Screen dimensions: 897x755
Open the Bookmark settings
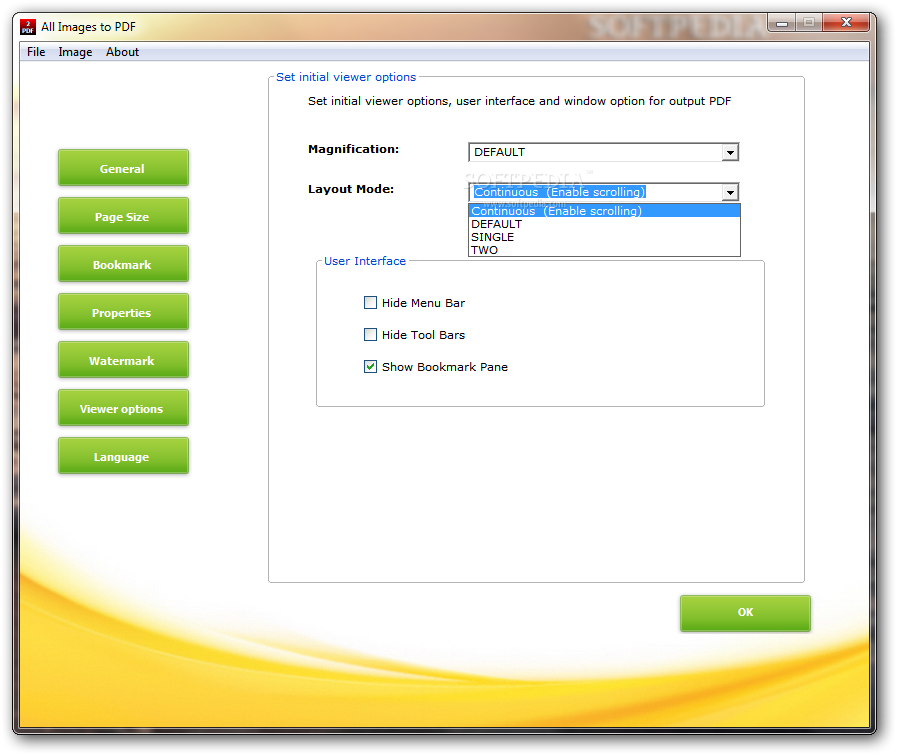(x=123, y=264)
